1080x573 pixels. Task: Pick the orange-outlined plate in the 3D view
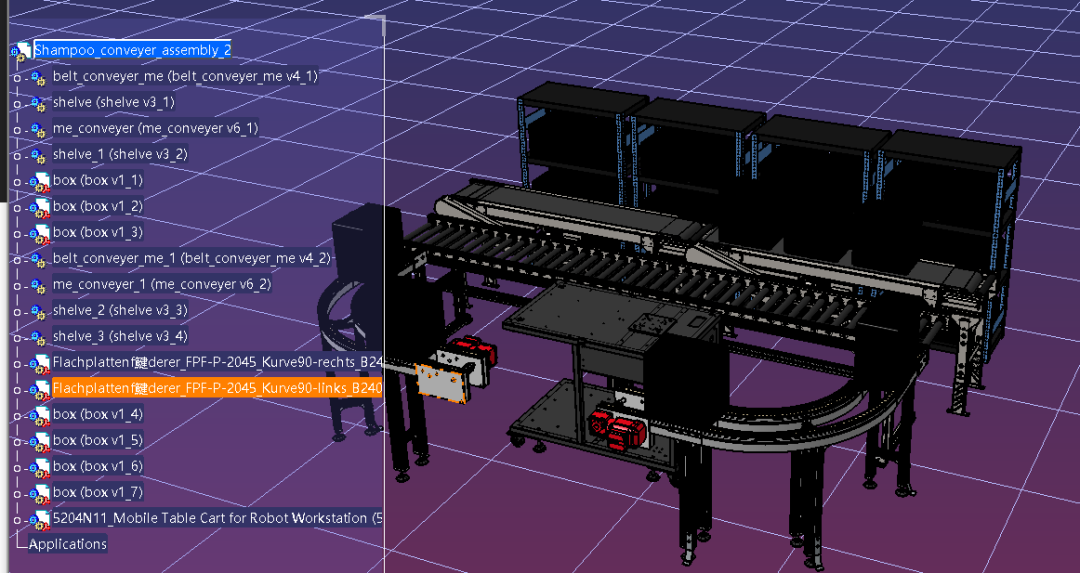[441, 383]
